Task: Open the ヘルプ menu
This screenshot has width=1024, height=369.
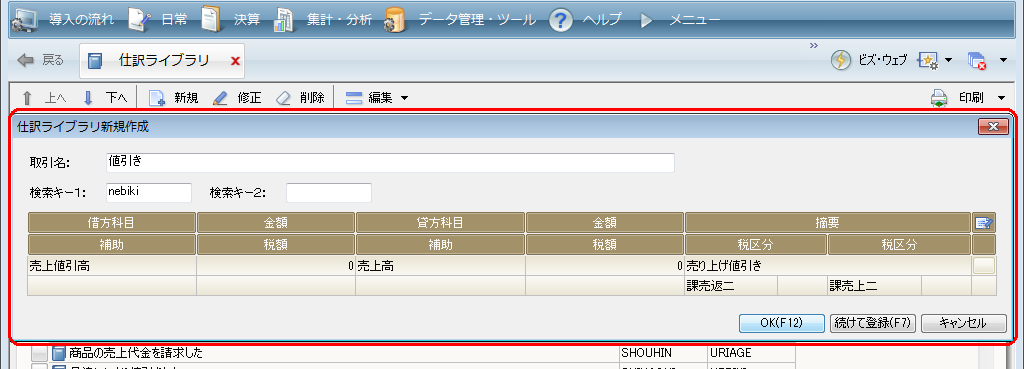Action: click(601, 20)
